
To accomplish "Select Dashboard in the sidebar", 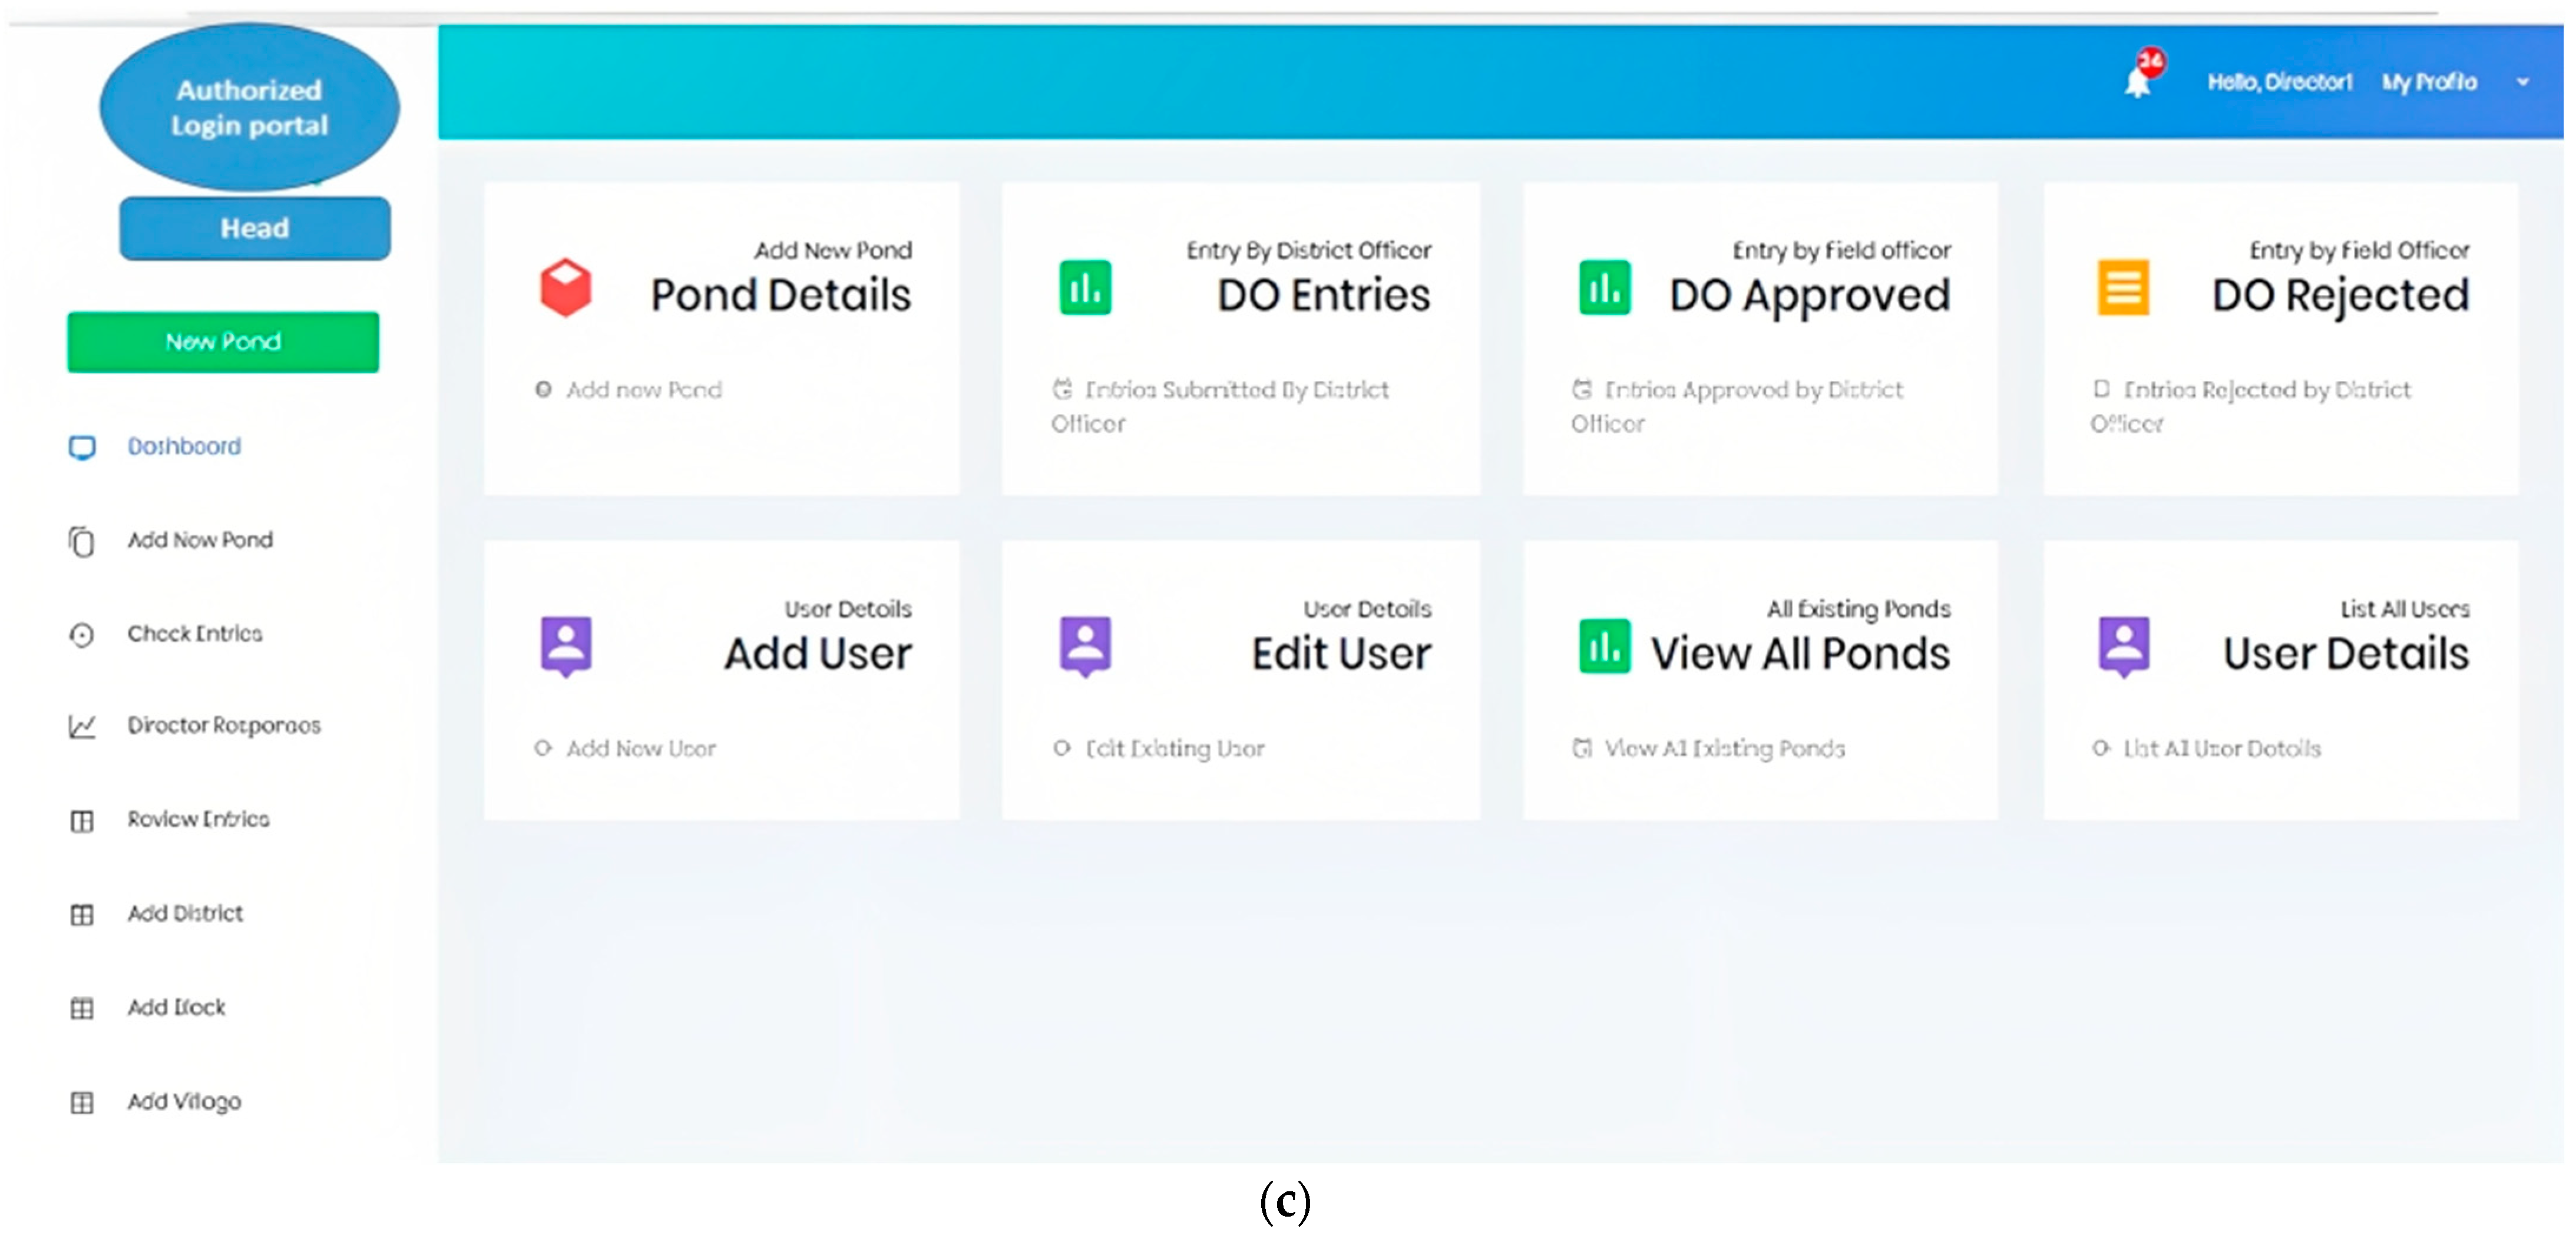I will pyautogui.click(x=184, y=447).
